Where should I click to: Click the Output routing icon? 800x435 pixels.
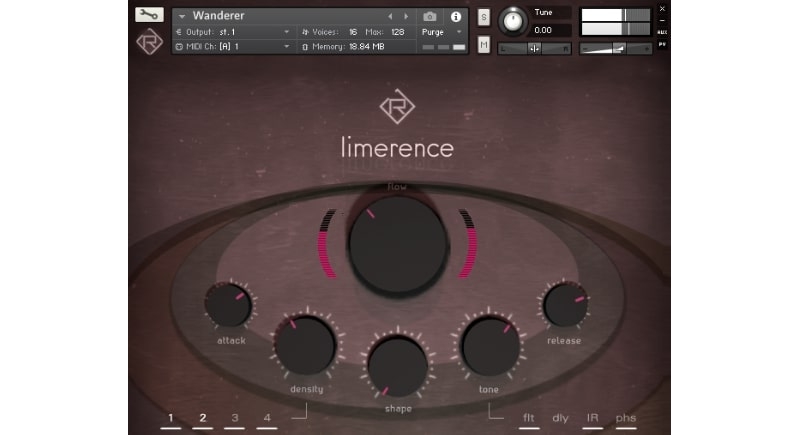click(x=179, y=32)
